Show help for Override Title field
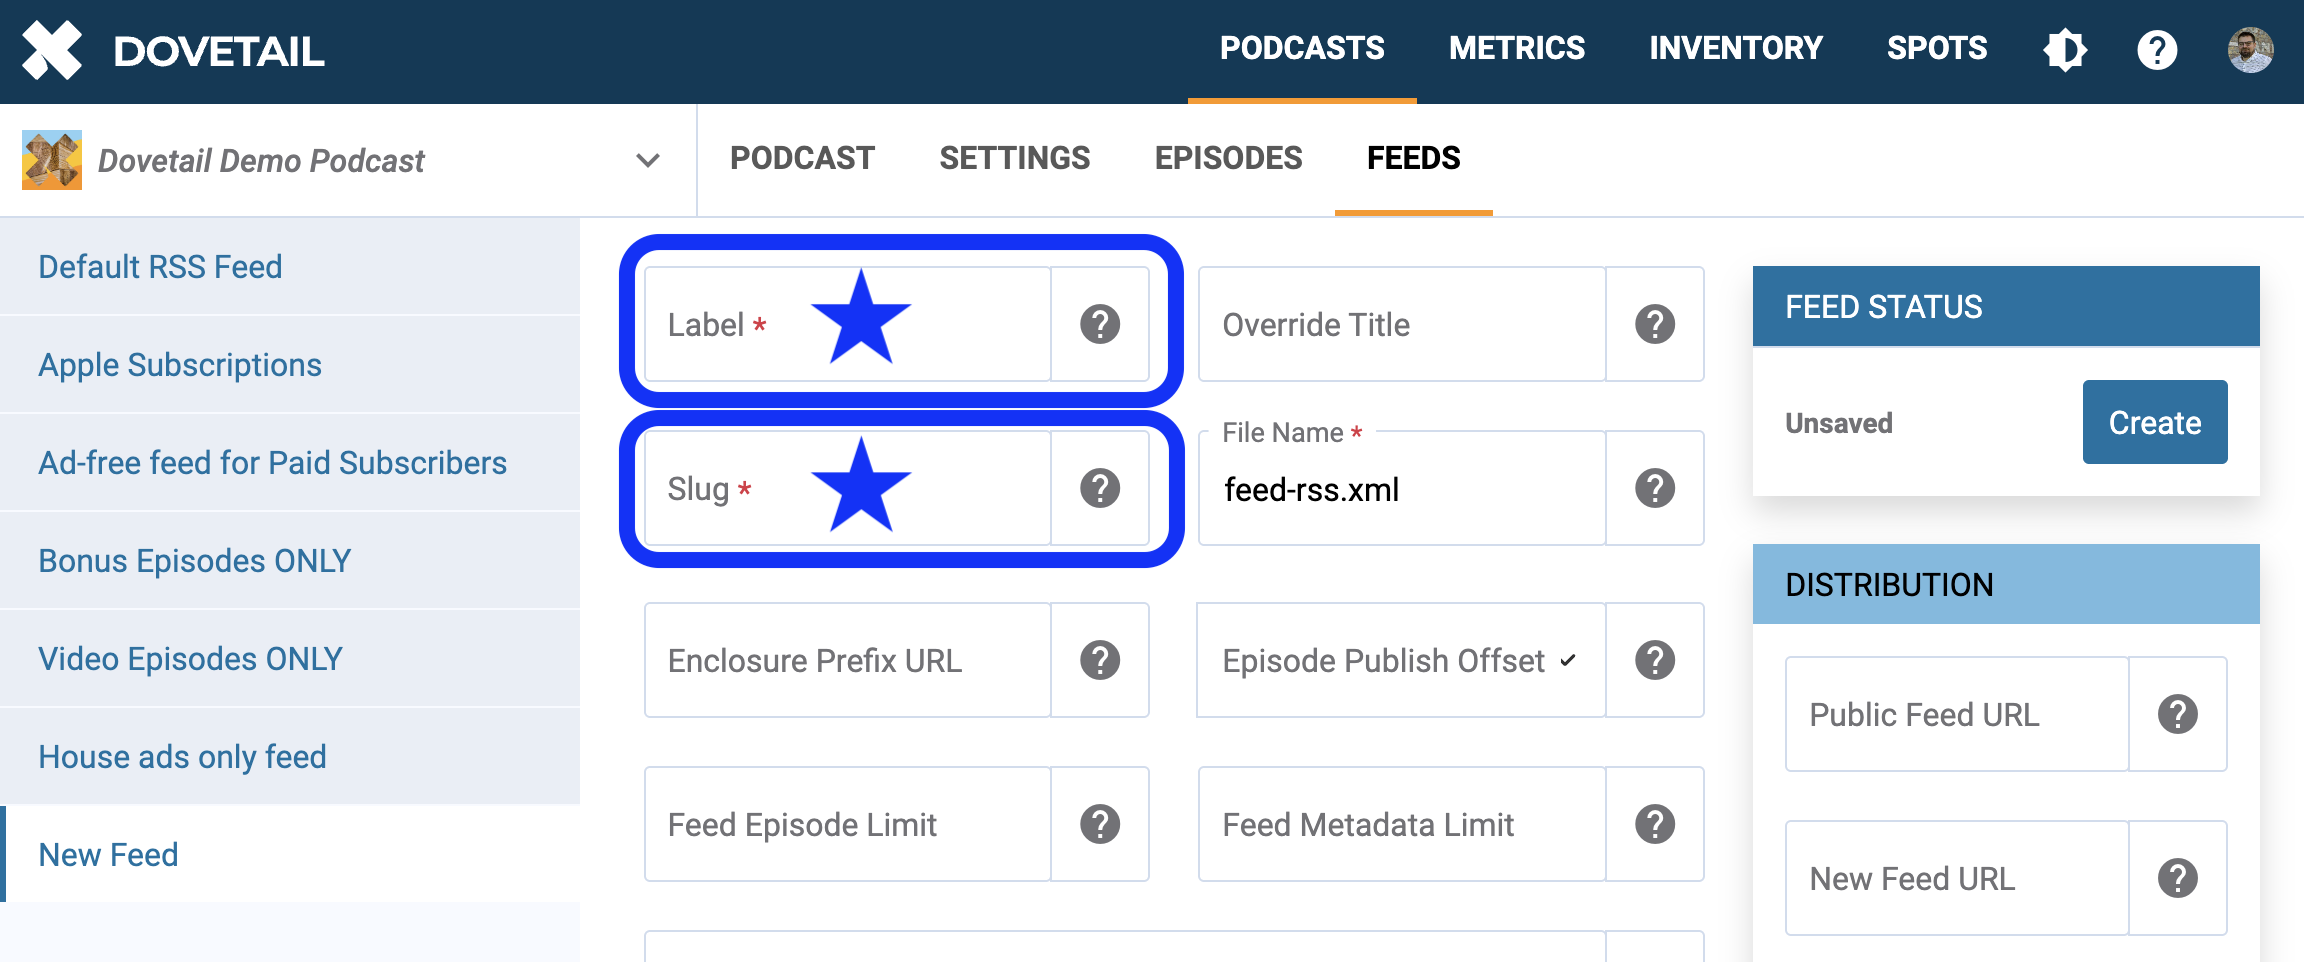The image size is (2304, 962). tap(1655, 324)
